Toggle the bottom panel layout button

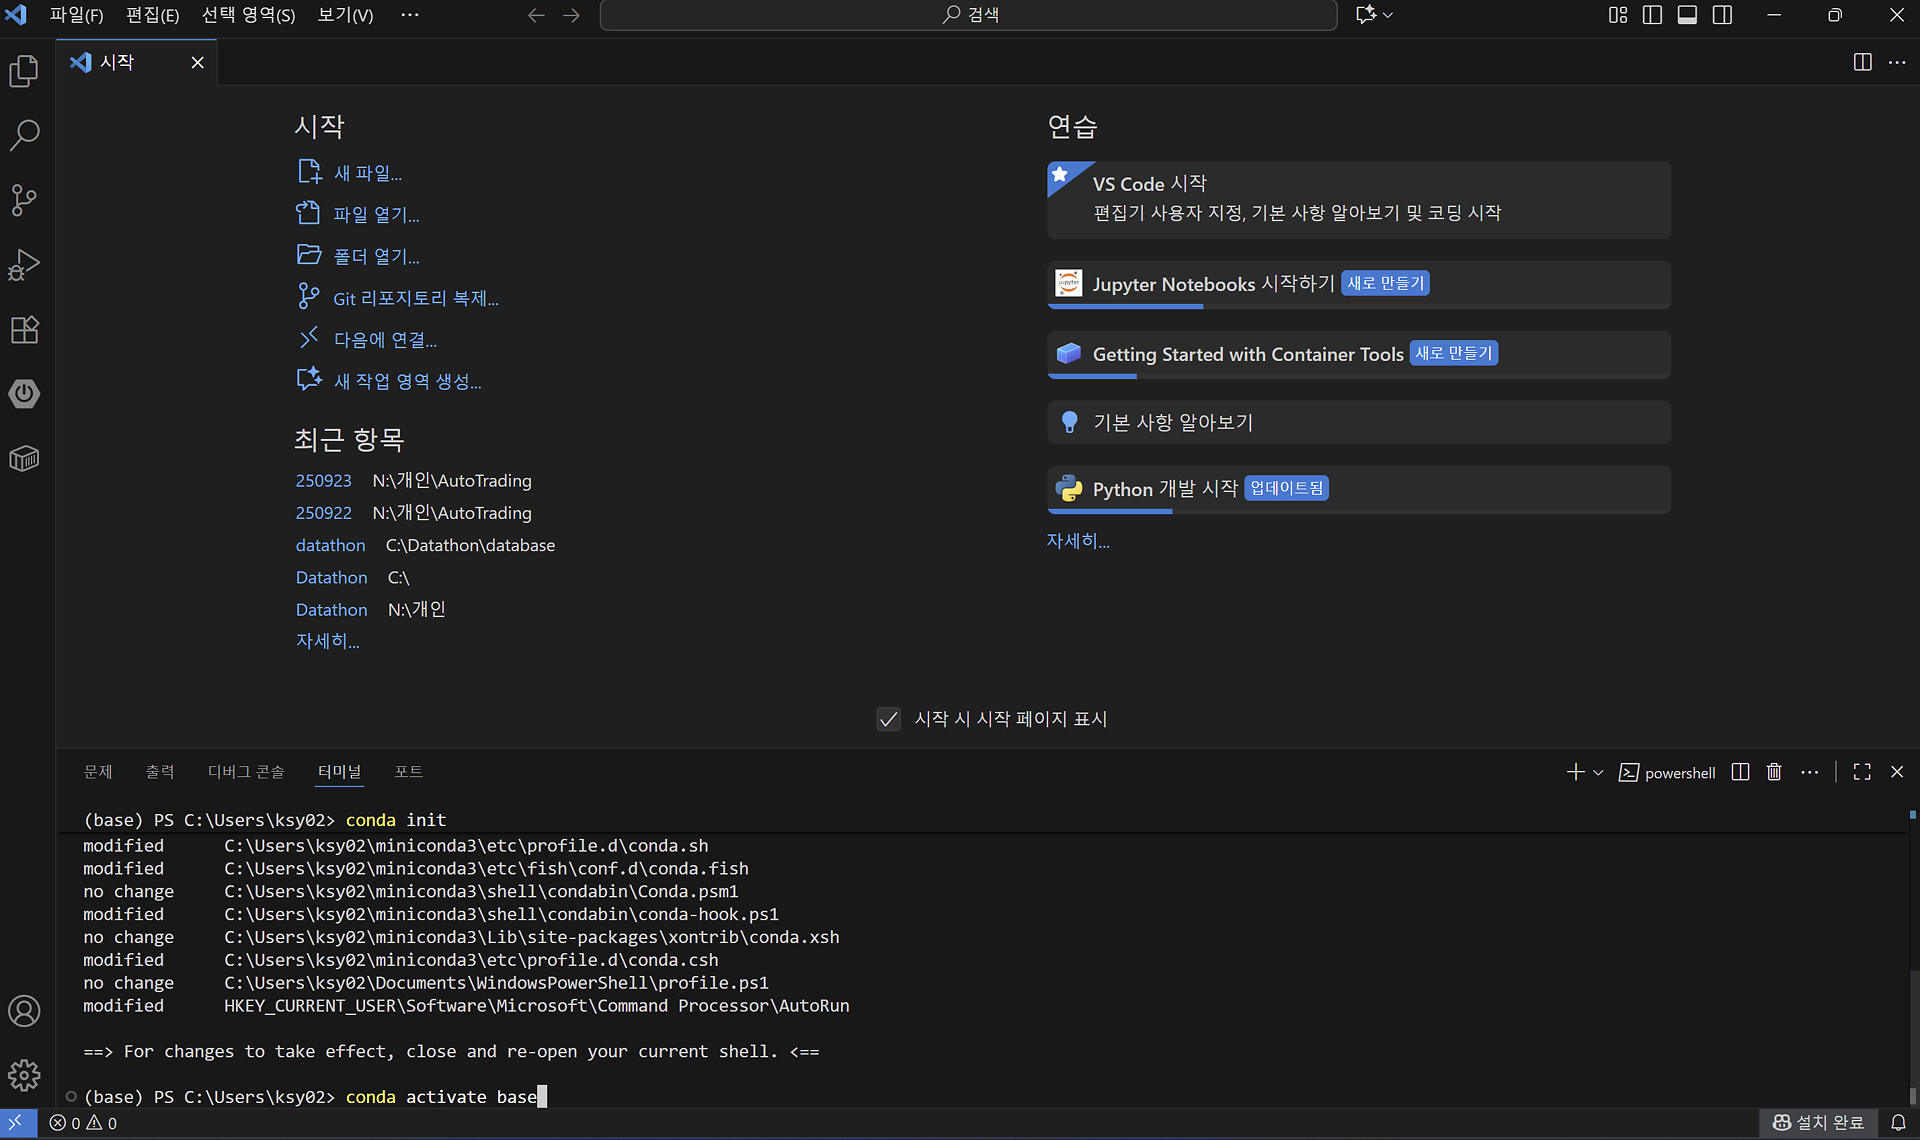pyautogui.click(x=1687, y=15)
